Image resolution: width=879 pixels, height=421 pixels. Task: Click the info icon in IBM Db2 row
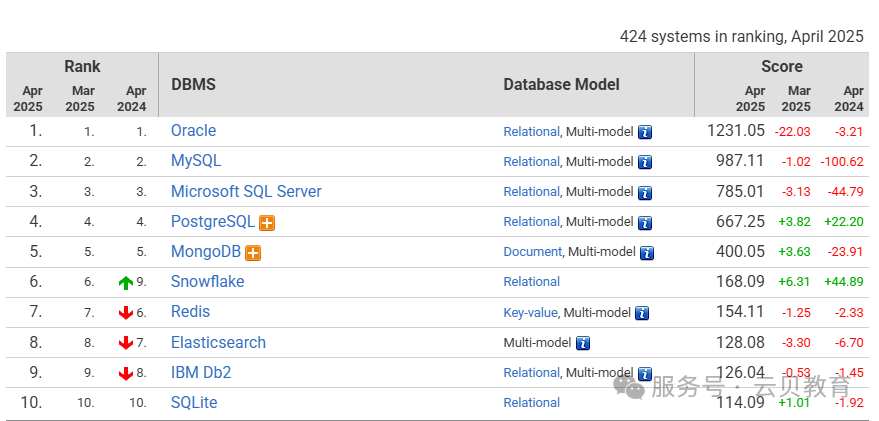(x=645, y=373)
